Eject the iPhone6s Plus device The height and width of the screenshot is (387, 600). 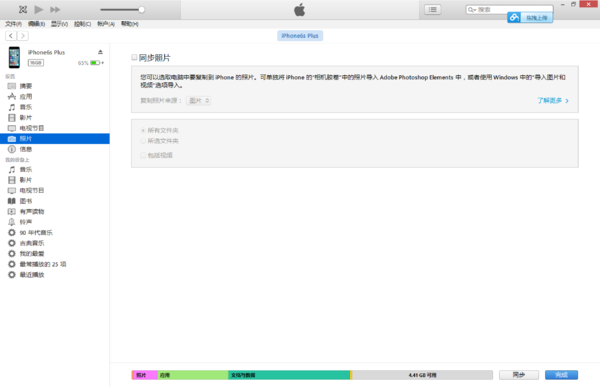(100, 52)
